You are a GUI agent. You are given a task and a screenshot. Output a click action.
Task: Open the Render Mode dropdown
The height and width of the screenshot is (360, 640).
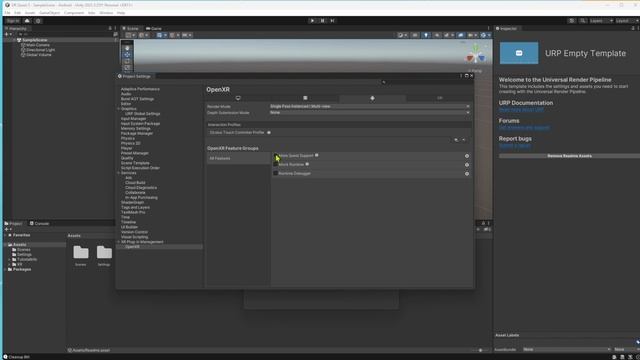point(369,107)
